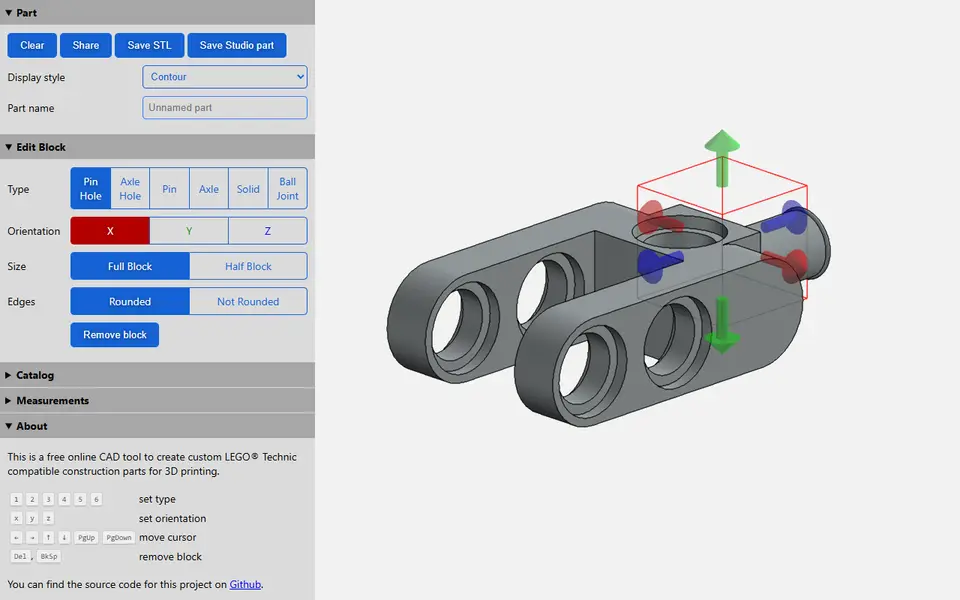Click the '5' key icon for set type
The height and width of the screenshot is (600, 960).
[x=80, y=499]
